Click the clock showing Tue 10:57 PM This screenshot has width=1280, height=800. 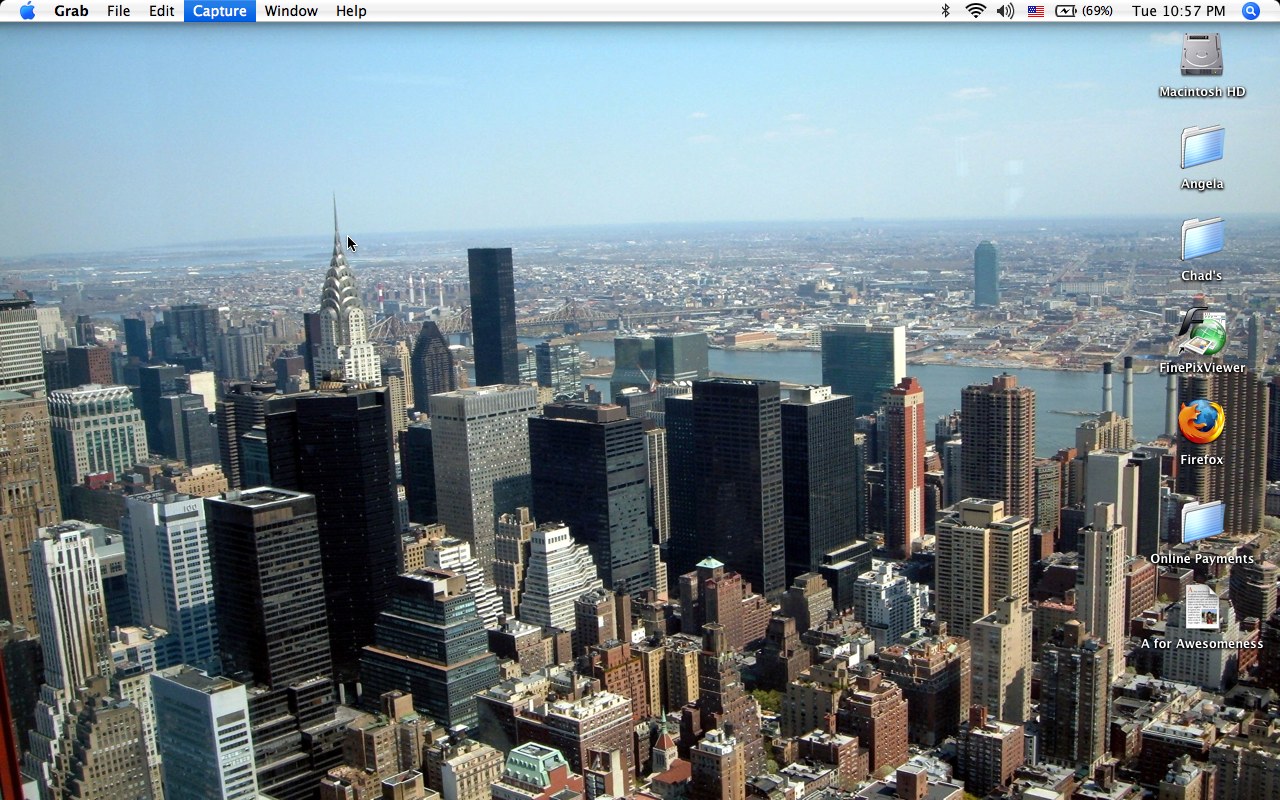(x=1178, y=11)
